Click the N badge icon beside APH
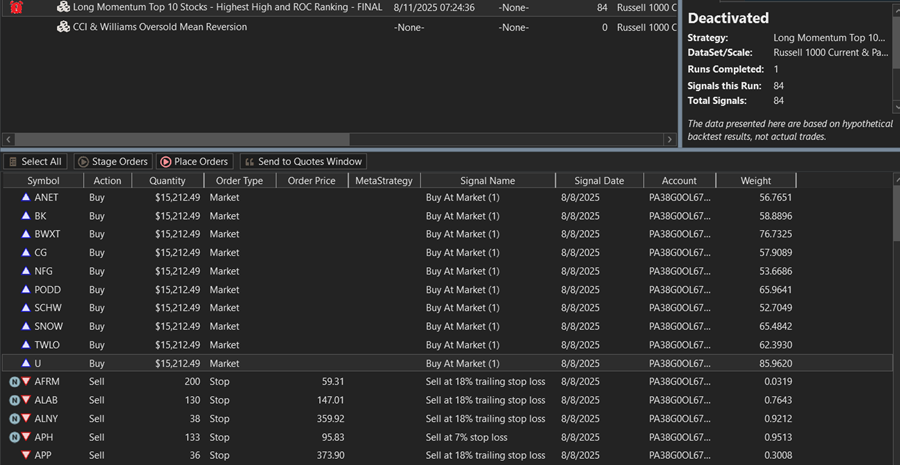 click(x=14, y=437)
